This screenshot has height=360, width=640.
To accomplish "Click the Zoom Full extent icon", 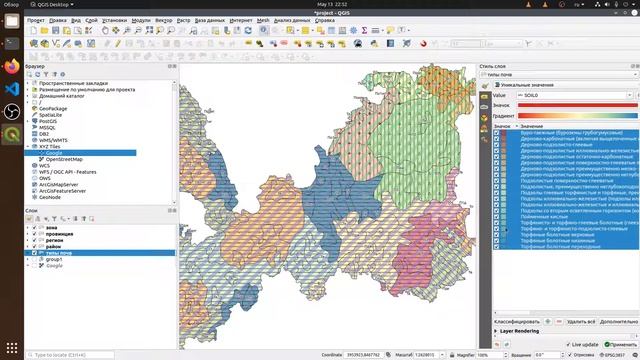I will pyautogui.click(x=149, y=31).
